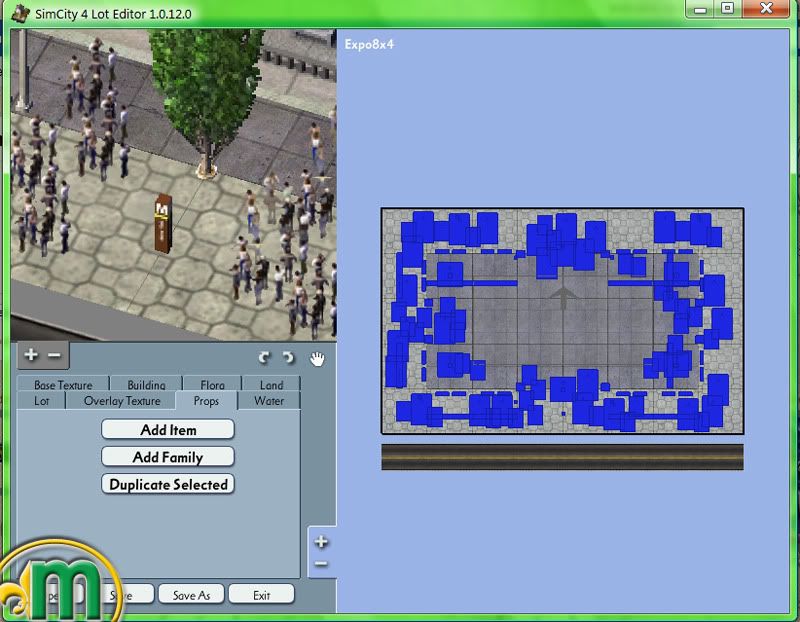
Task: Open the Overlay Texture tab
Action: tap(122, 401)
